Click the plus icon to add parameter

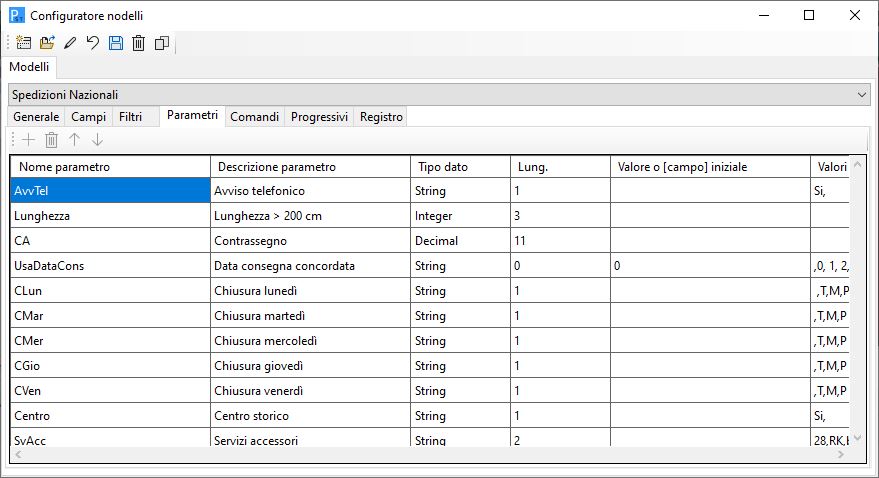(x=28, y=140)
